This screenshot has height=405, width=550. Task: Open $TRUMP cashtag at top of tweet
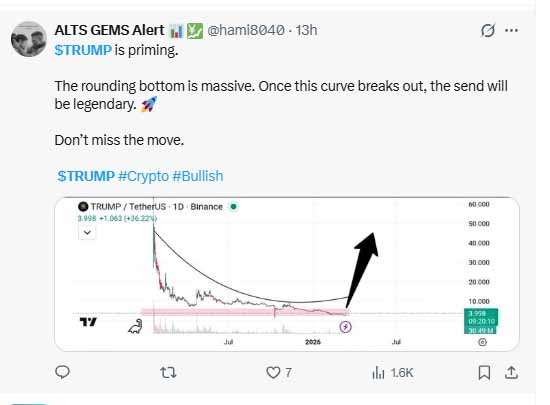[x=83, y=50]
